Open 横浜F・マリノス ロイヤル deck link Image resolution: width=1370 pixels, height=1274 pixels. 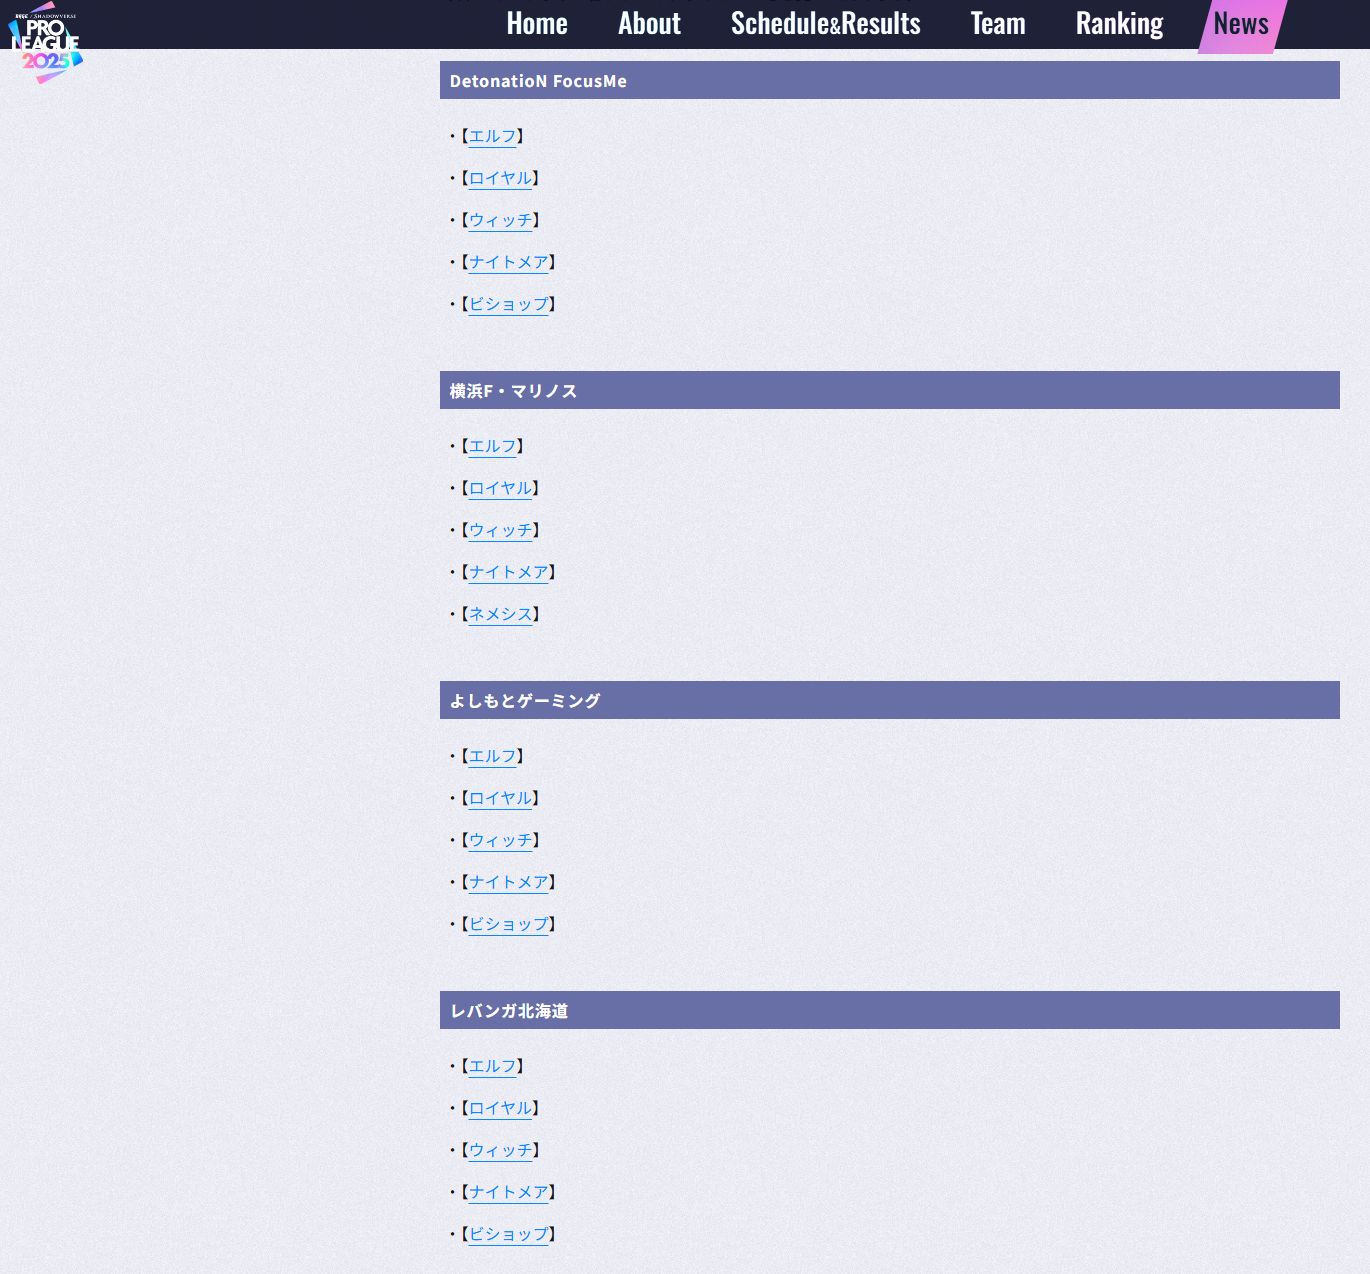click(500, 488)
